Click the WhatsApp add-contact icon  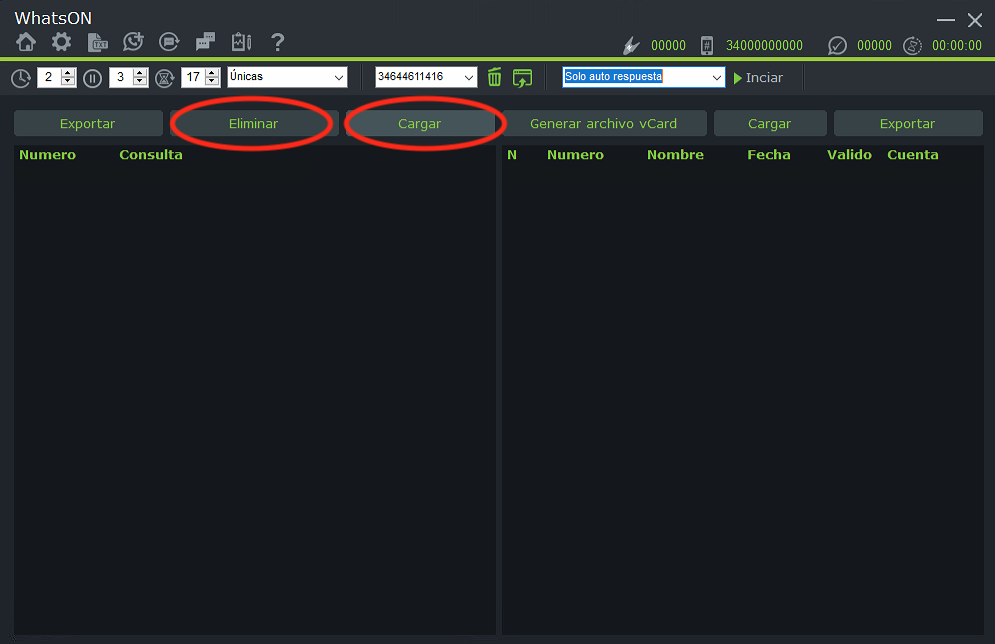click(x=133, y=43)
